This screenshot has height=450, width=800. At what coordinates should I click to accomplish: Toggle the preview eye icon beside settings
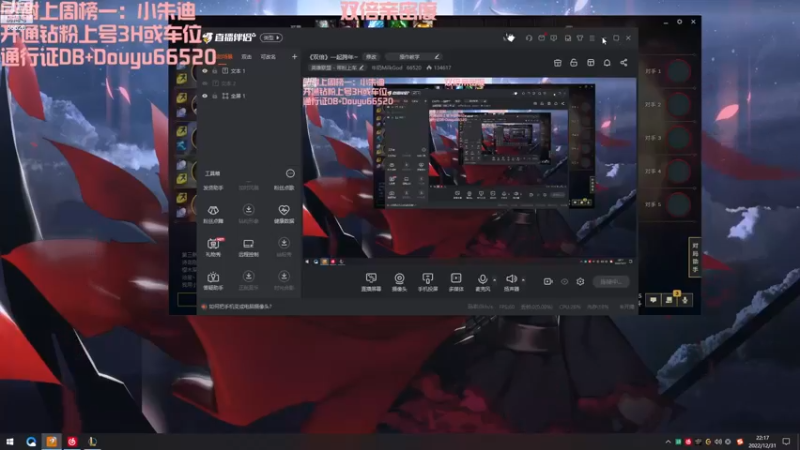(564, 282)
